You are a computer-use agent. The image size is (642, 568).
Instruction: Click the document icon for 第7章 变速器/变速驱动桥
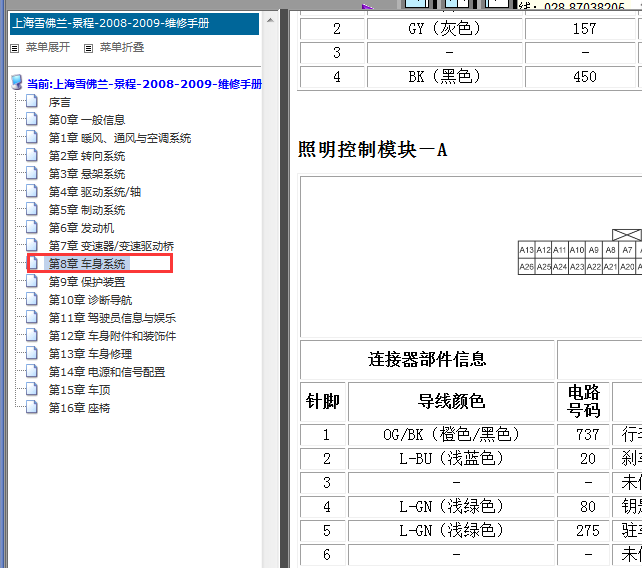click(x=32, y=245)
